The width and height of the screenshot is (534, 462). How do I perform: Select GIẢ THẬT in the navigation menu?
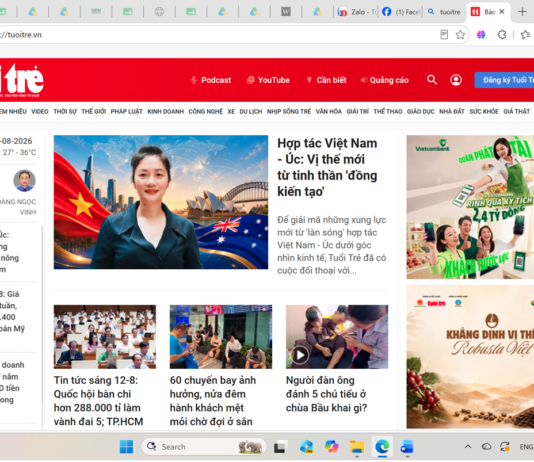pos(517,111)
